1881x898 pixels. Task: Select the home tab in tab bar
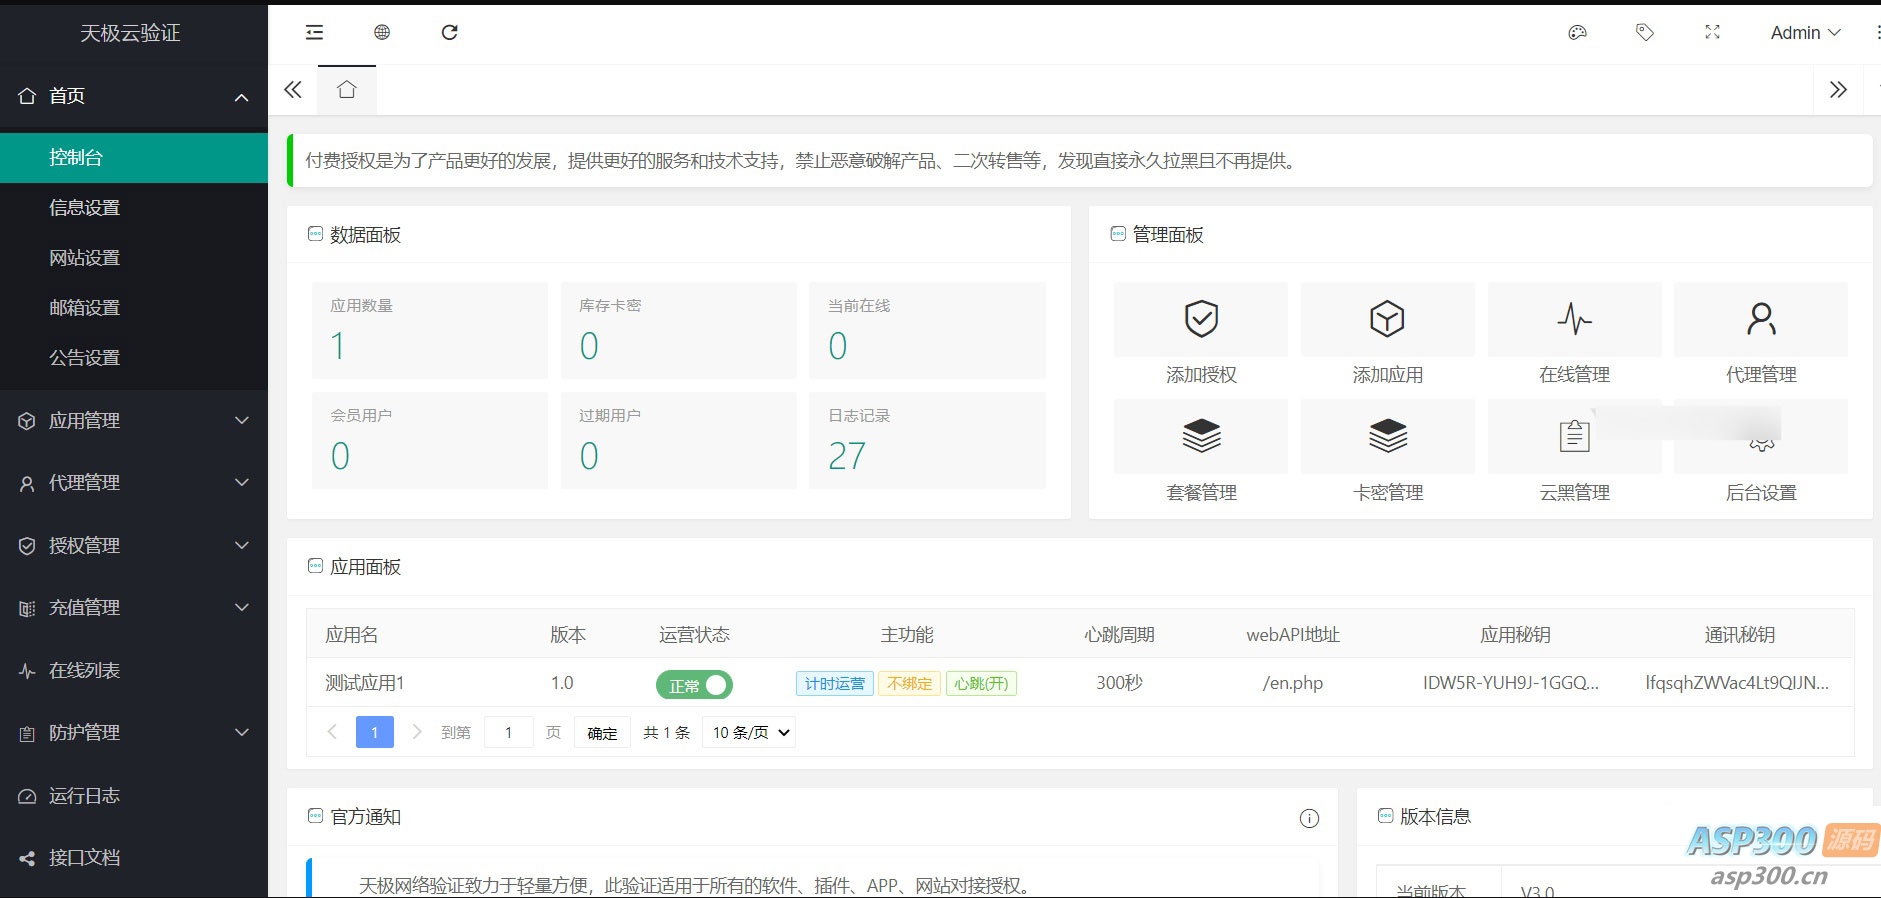pos(347,90)
